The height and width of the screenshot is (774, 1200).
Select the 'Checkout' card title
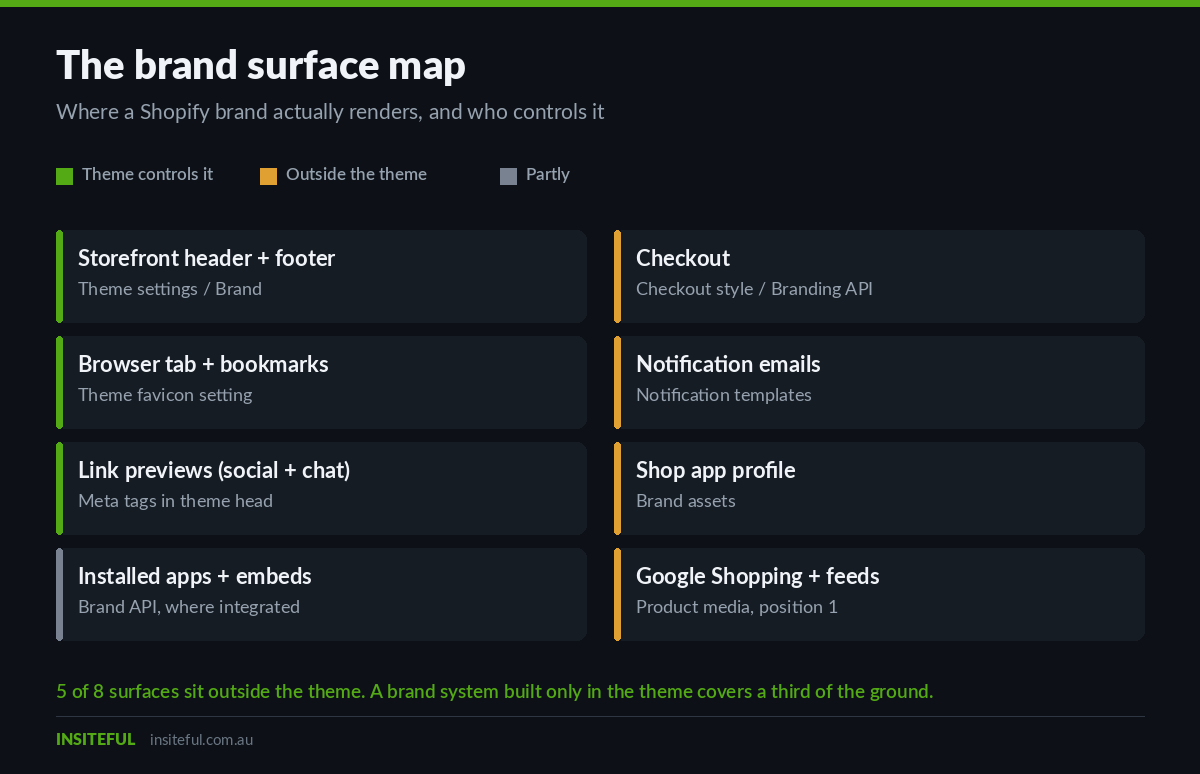(x=683, y=258)
